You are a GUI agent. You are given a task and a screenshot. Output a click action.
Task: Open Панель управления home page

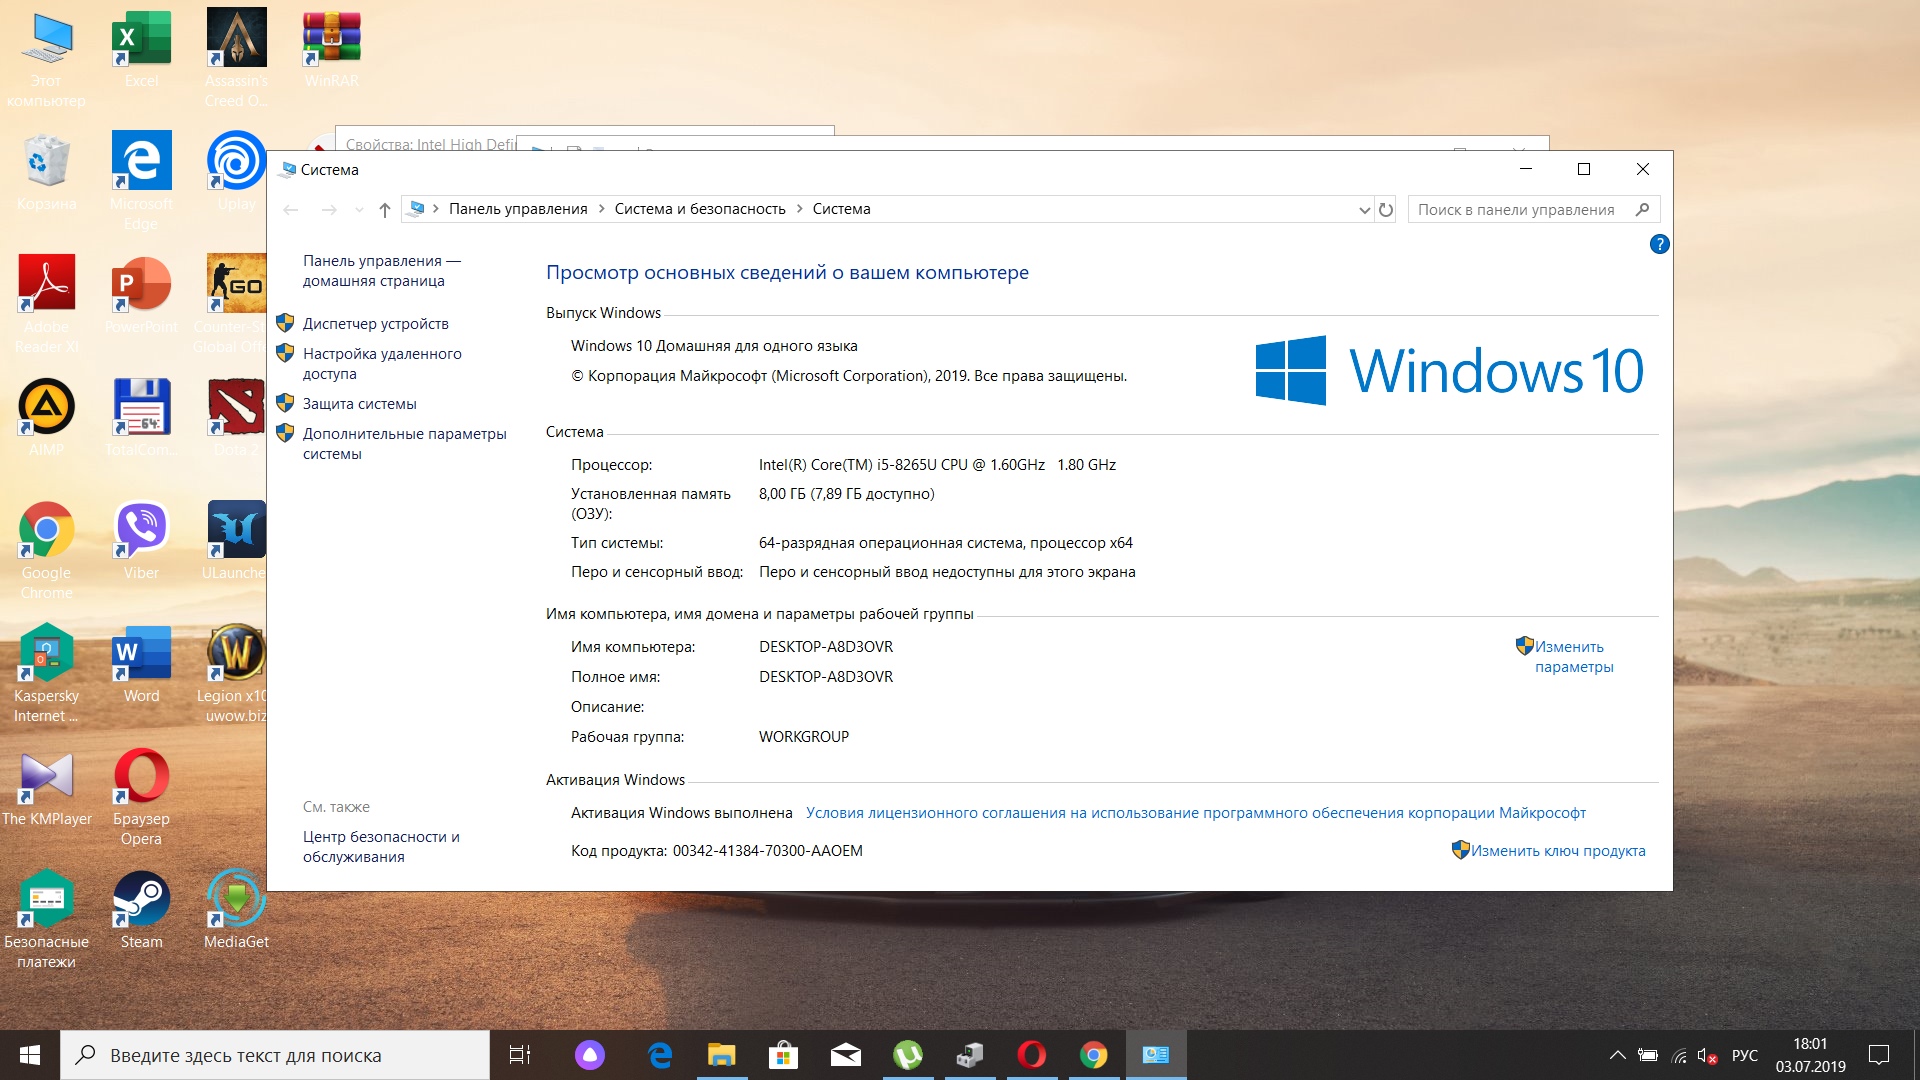(382, 270)
